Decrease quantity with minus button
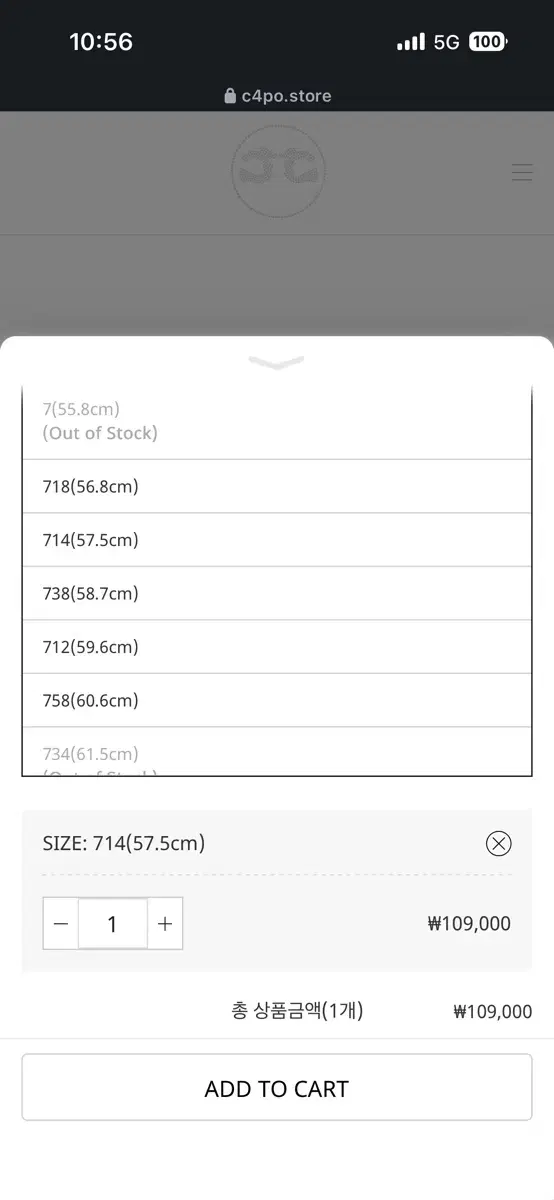The height and width of the screenshot is (1200, 554). tap(61, 924)
